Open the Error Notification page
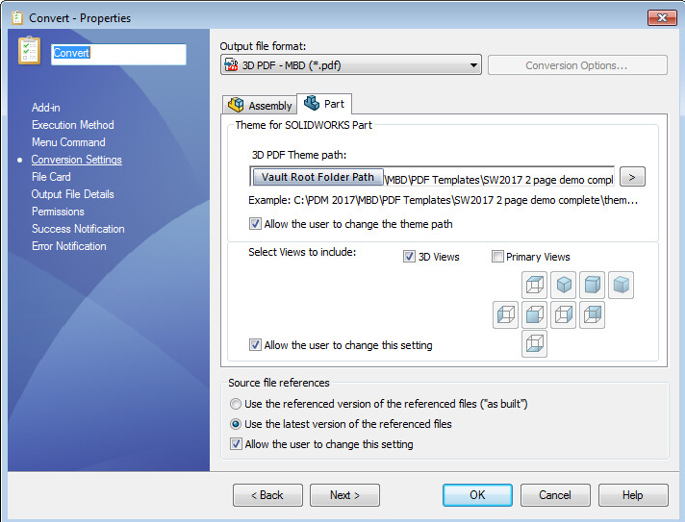The width and height of the screenshot is (685, 522). pos(69,246)
